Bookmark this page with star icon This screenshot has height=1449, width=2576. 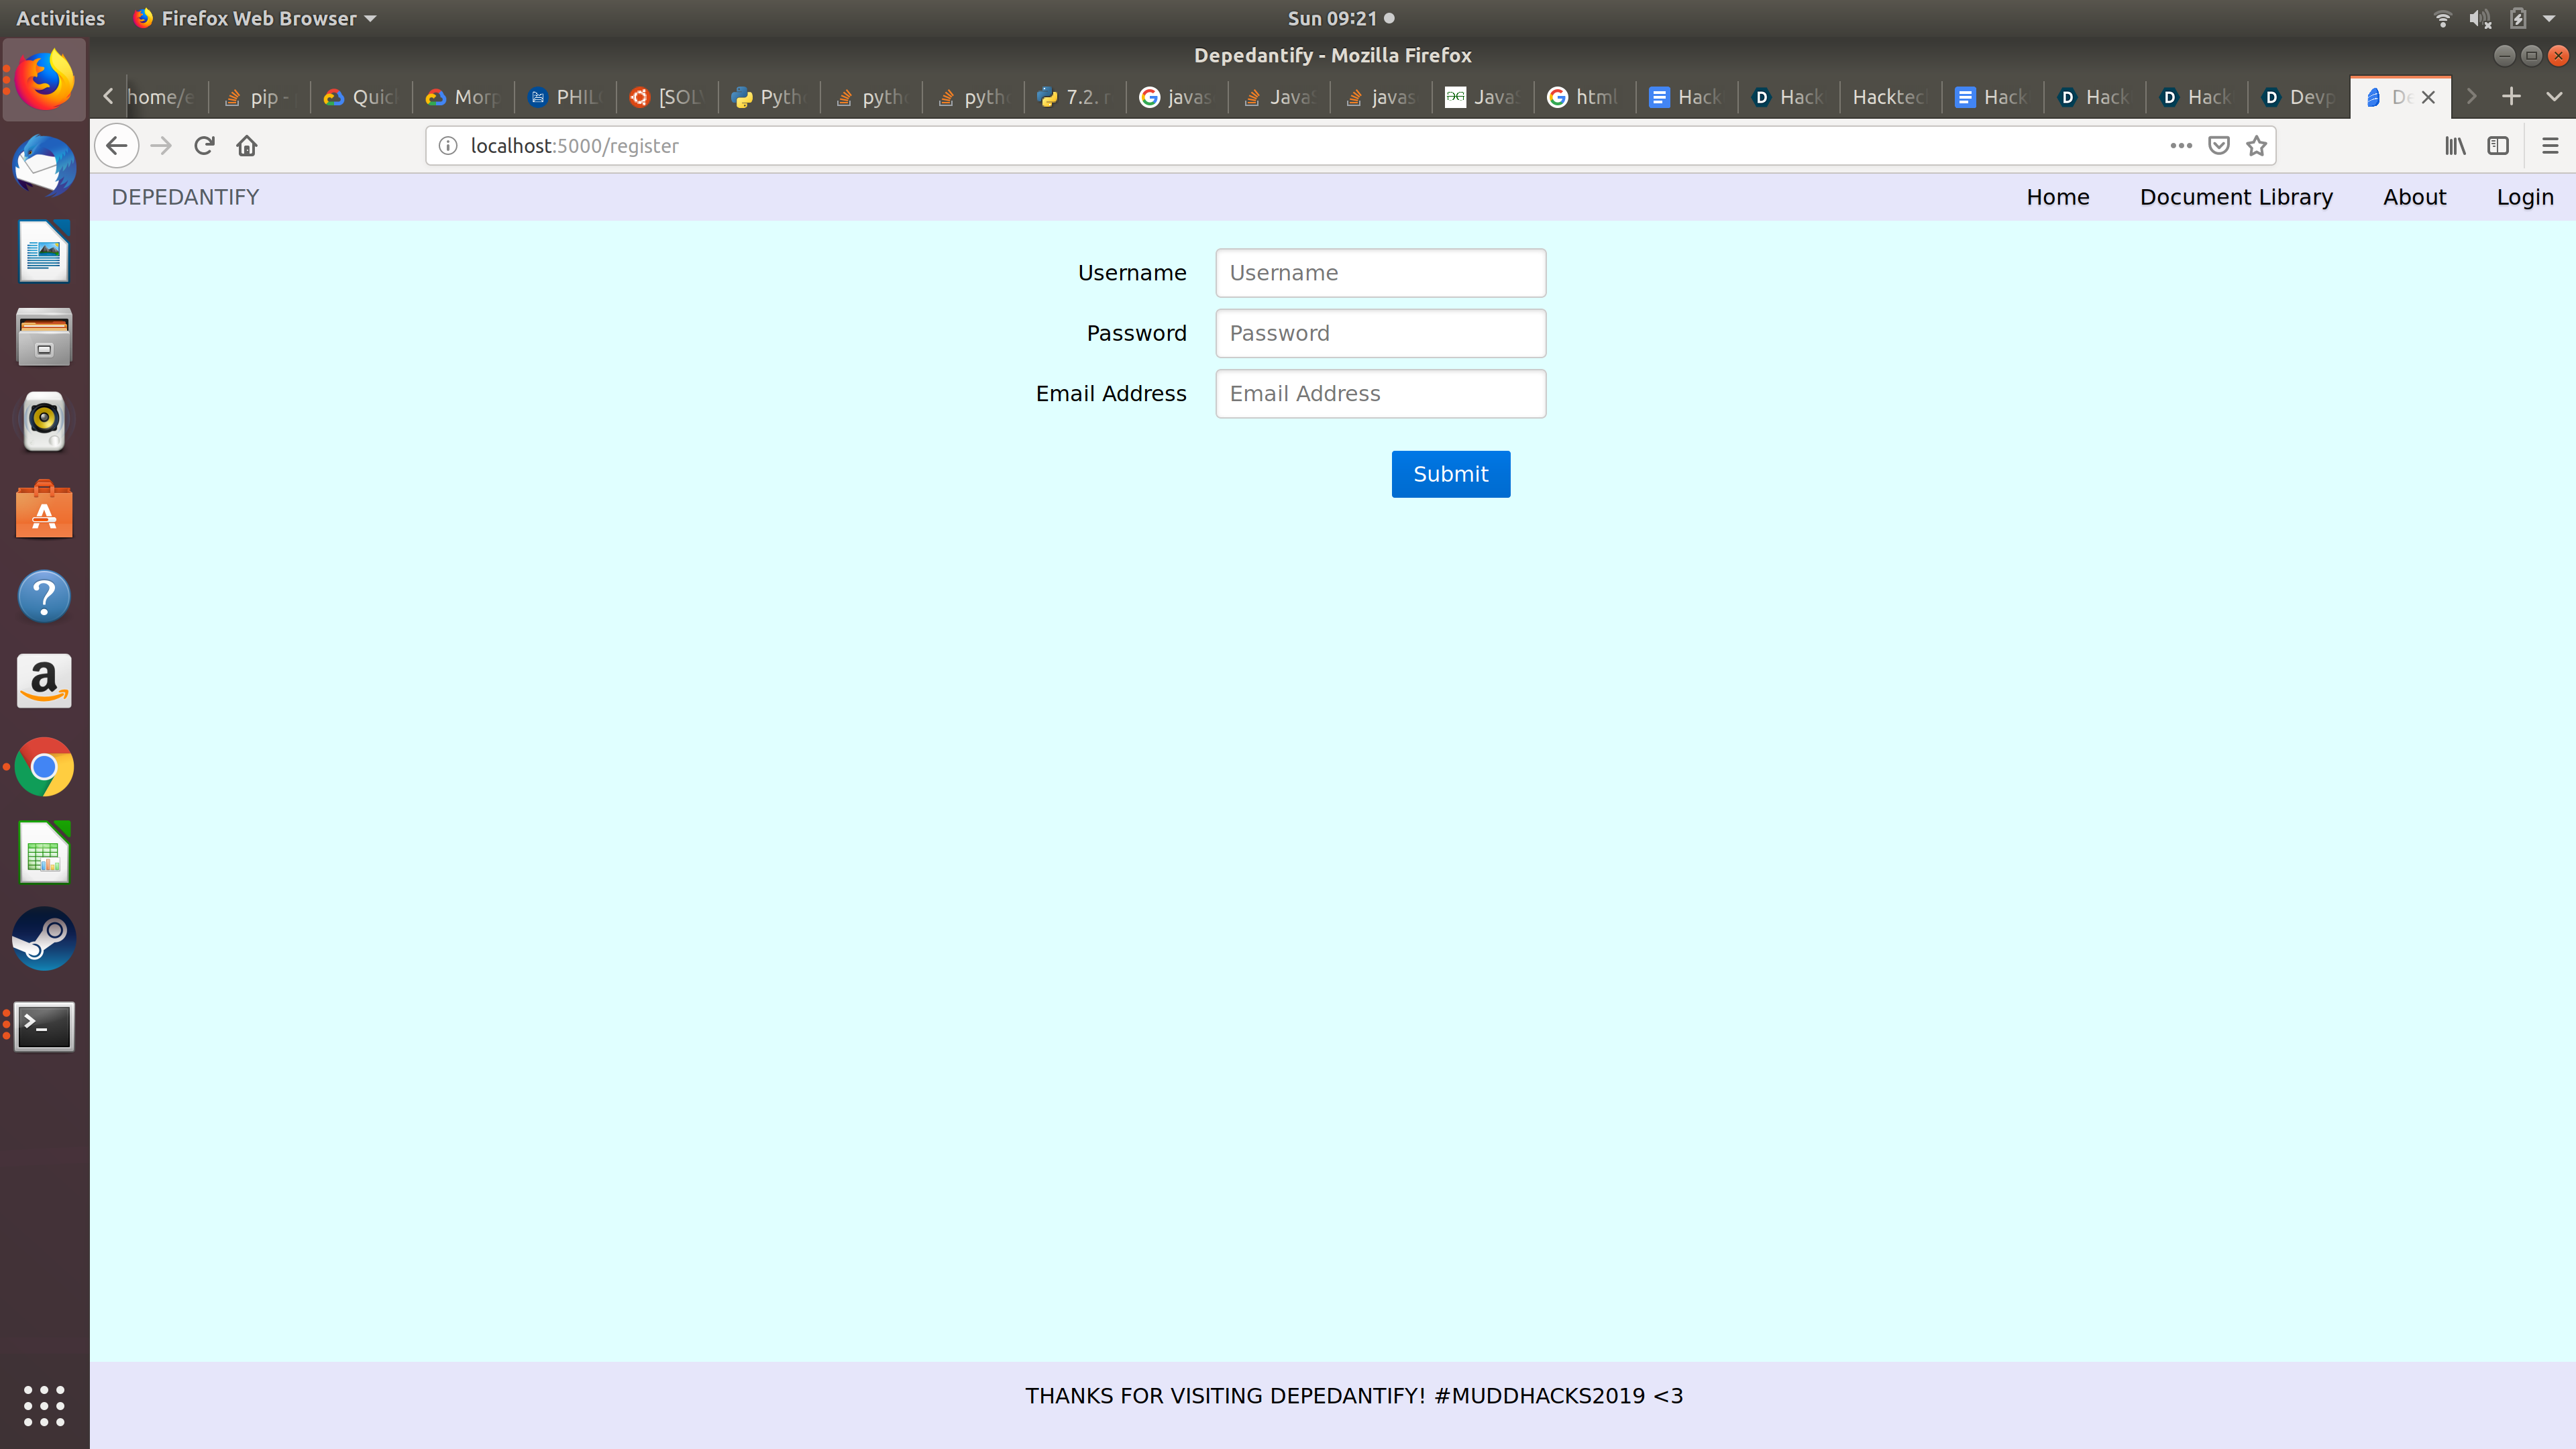tap(2256, 146)
